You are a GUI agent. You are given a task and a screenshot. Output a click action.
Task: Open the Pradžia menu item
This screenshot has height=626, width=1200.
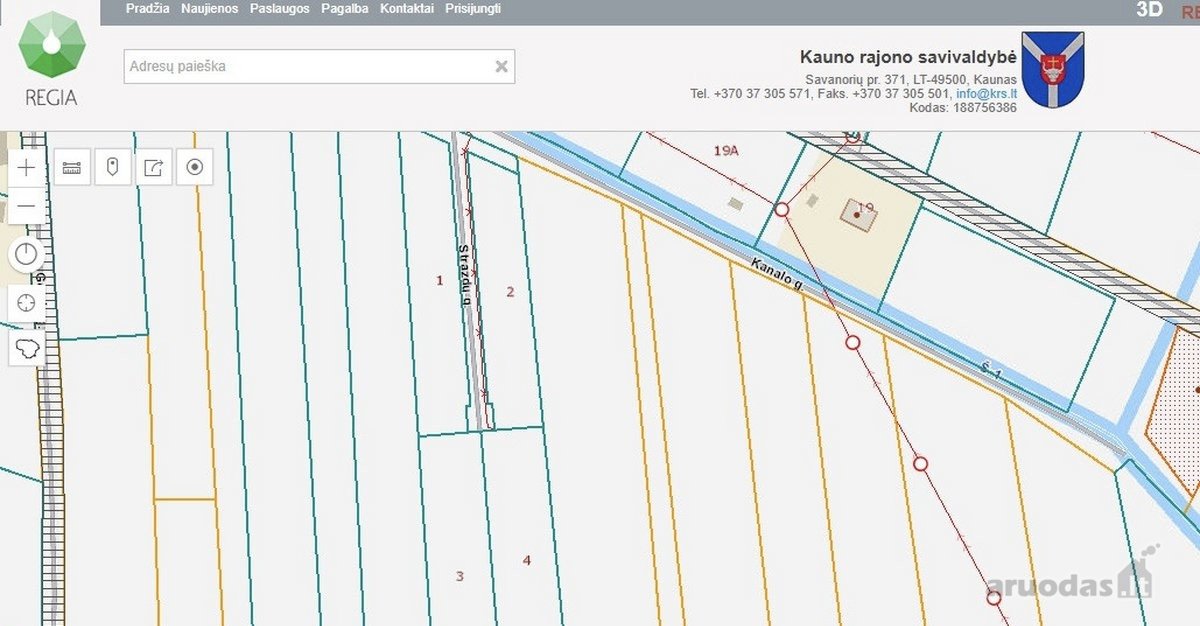tap(148, 8)
